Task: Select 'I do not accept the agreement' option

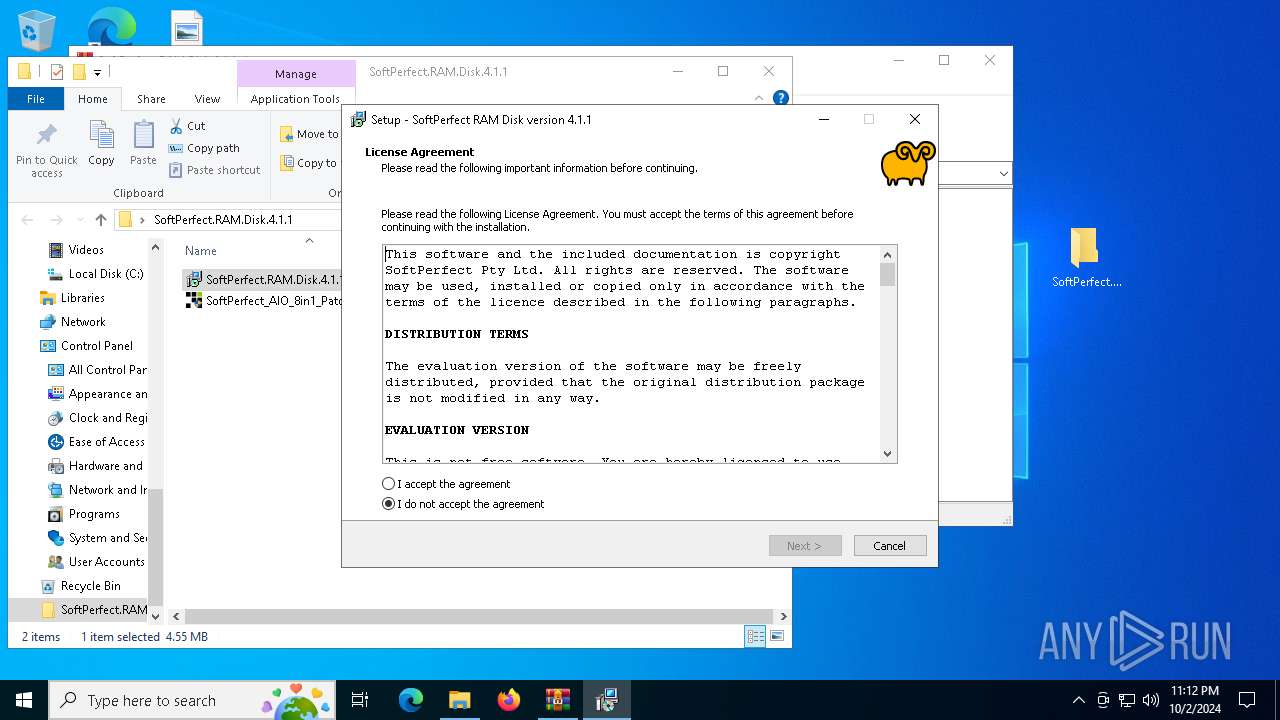Action: [x=388, y=504]
